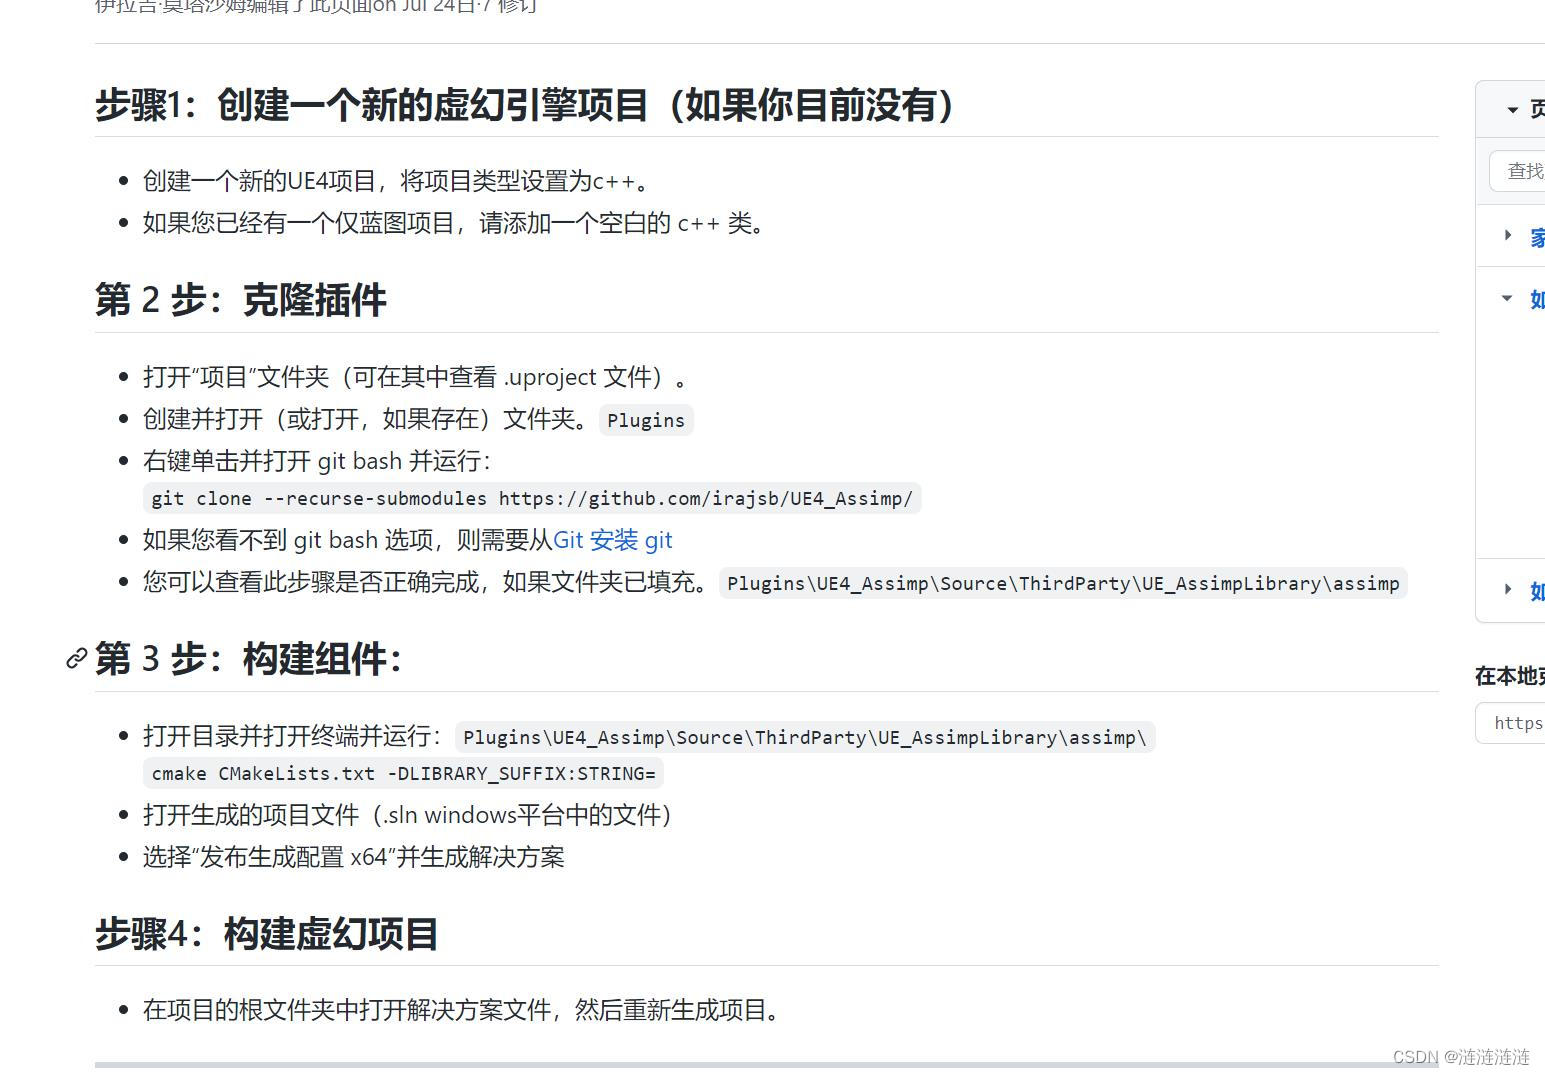Click the local clone https URL field
Viewport: 1545px width, 1075px height.
(x=1511, y=723)
